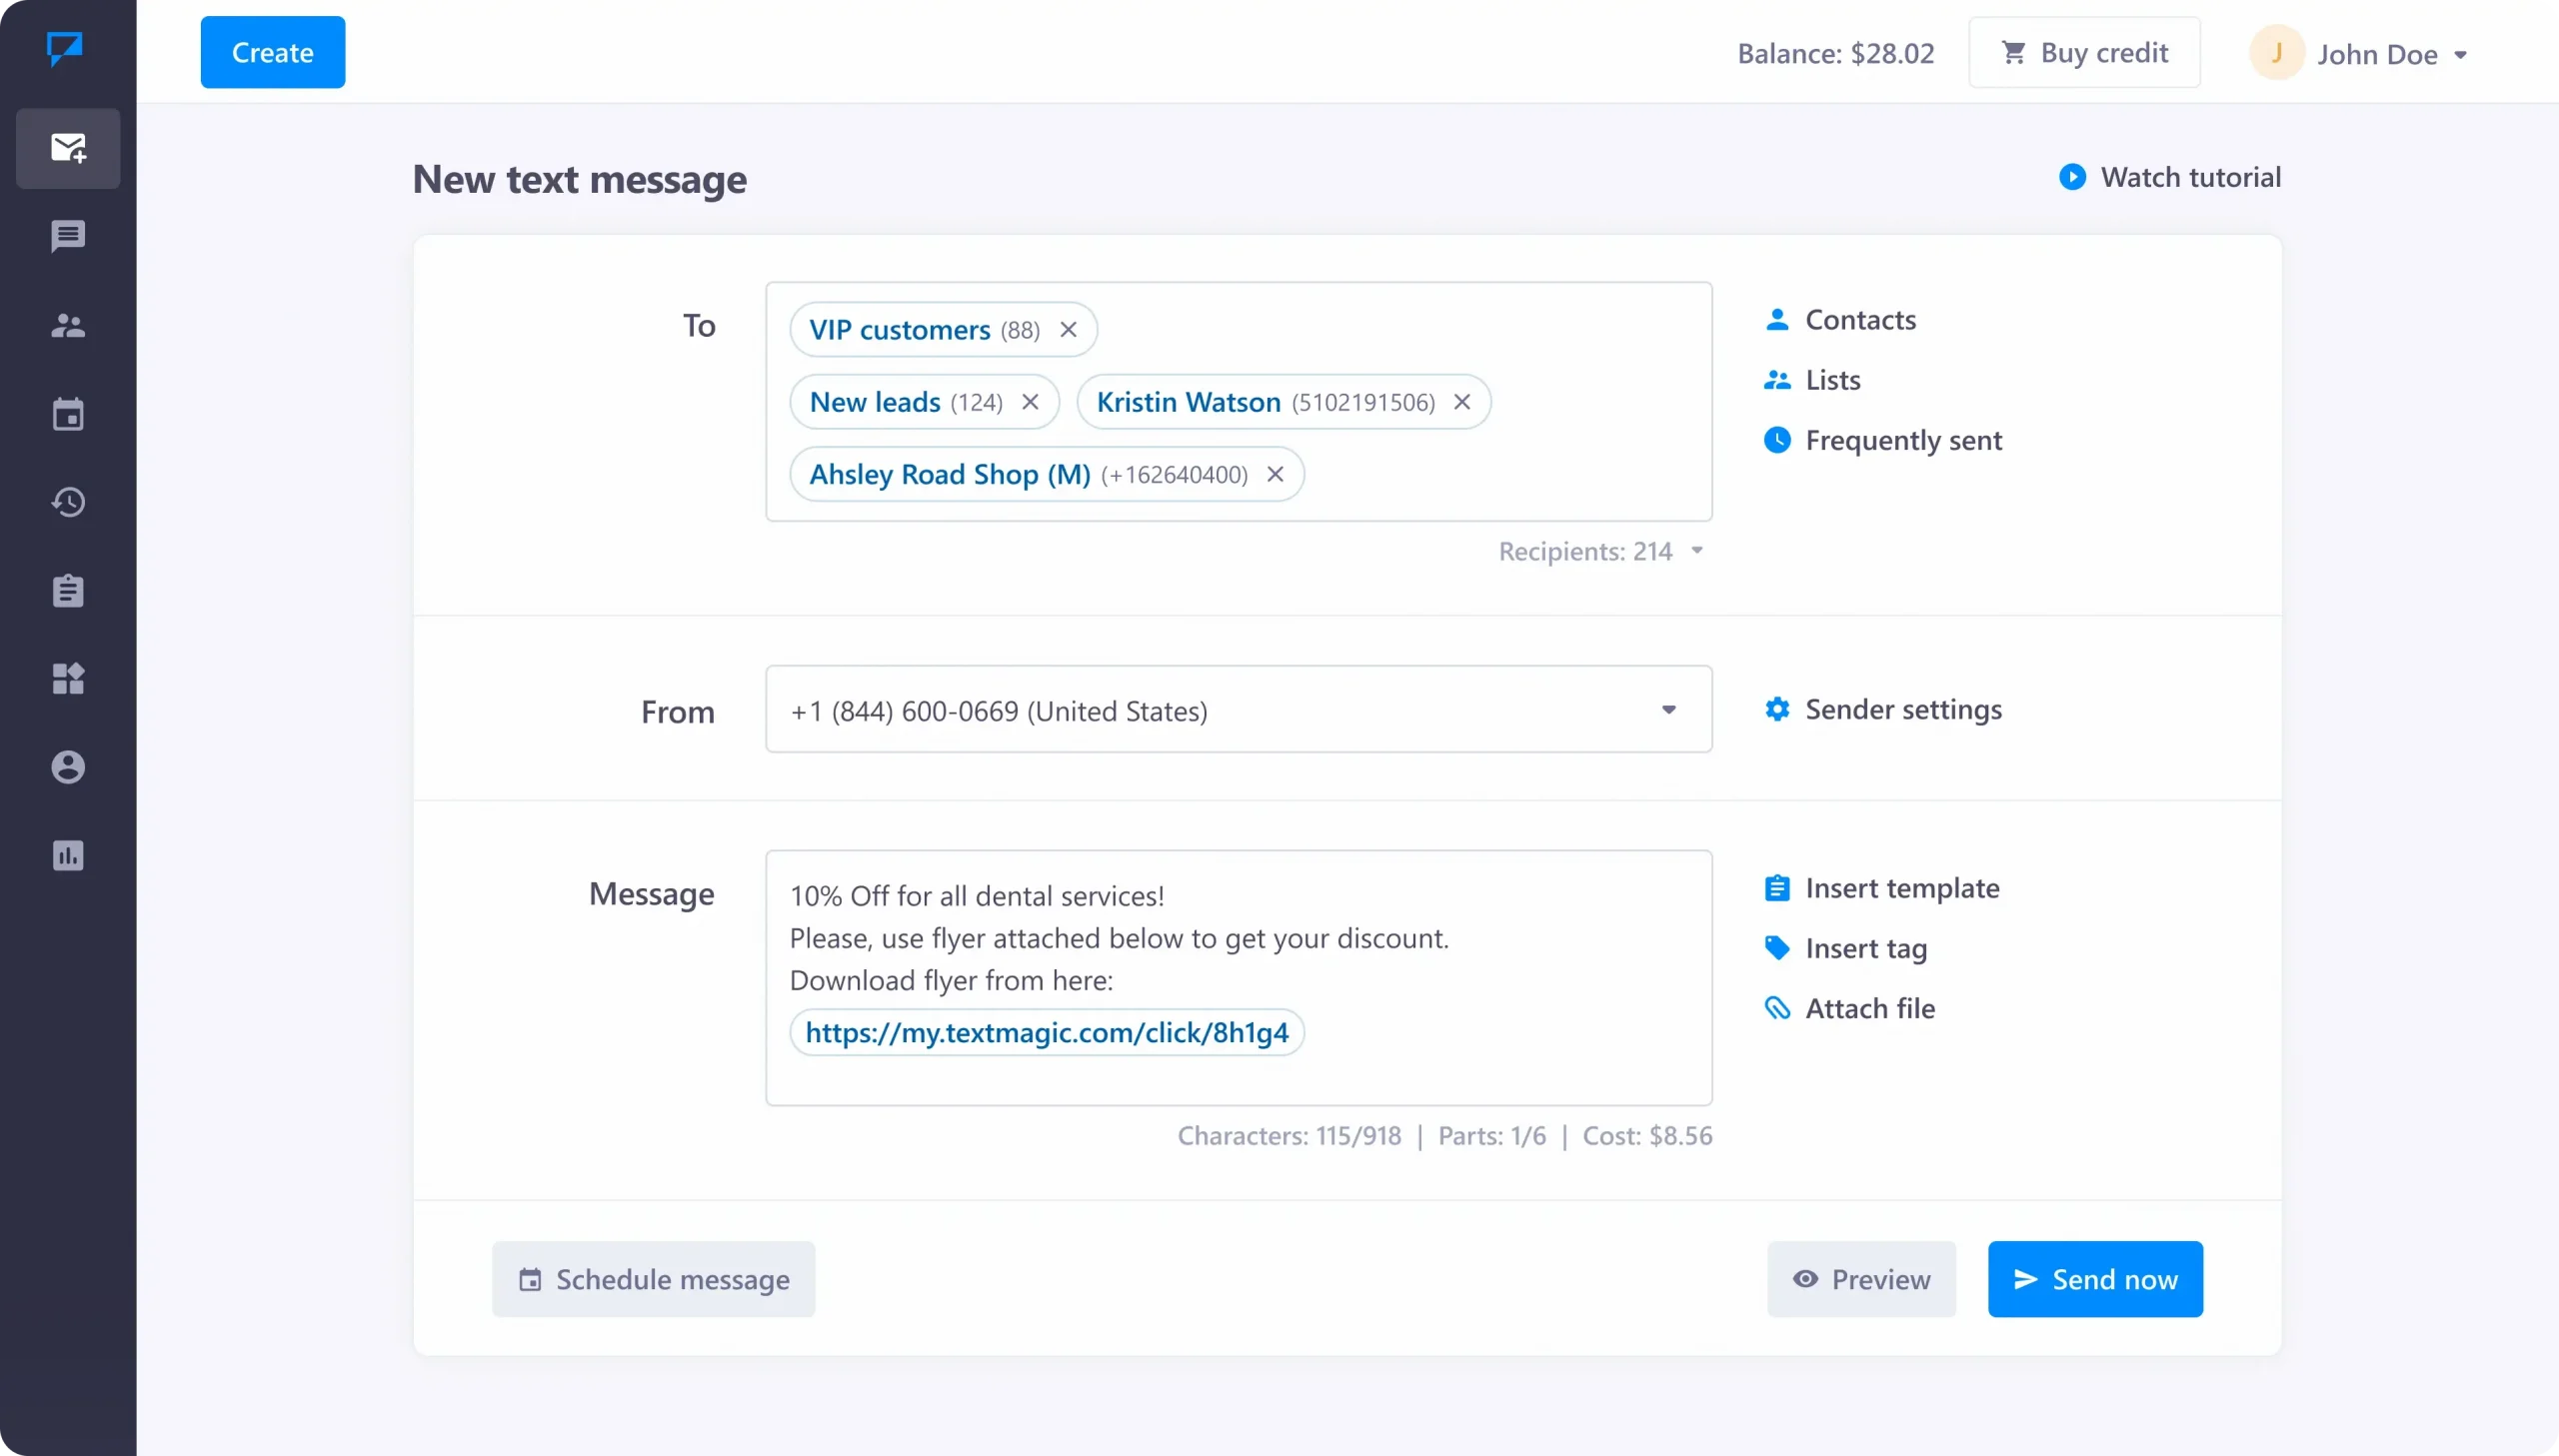Screen dimensions: 2559x1456
Task: Open the services widgets sidebar icon
Action: [x=68, y=678]
